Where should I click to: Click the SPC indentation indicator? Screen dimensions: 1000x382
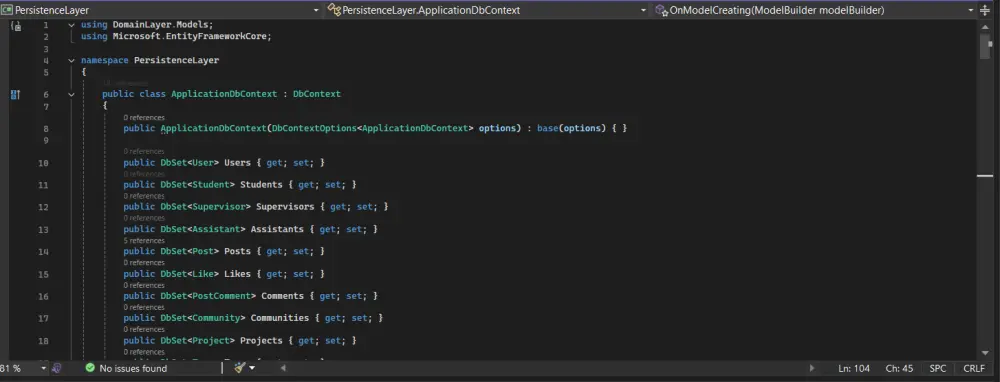(x=938, y=369)
